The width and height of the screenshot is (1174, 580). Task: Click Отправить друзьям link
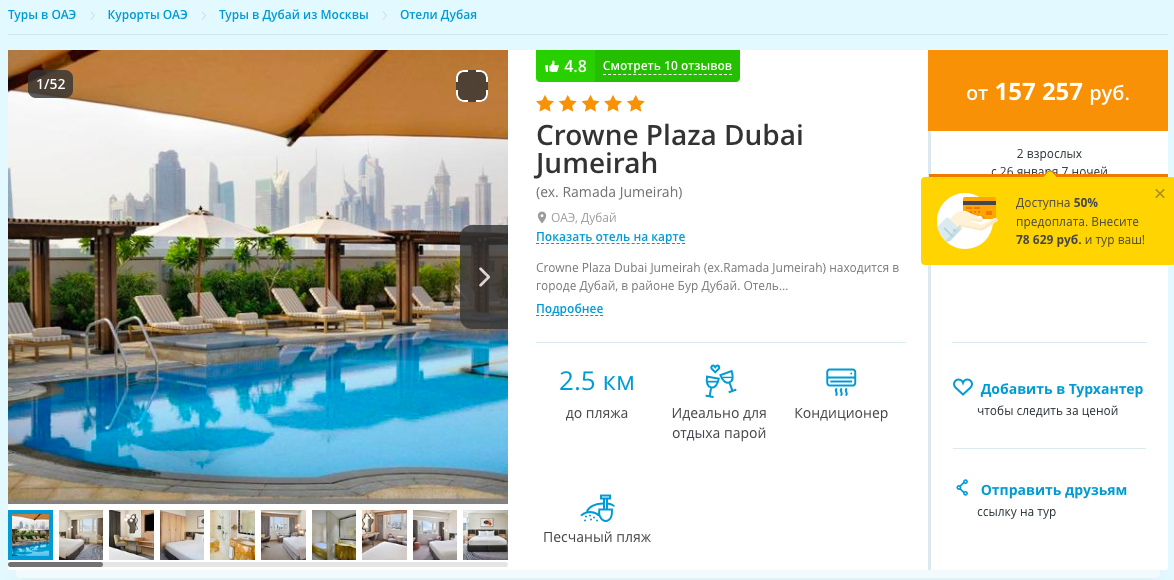tap(1053, 490)
